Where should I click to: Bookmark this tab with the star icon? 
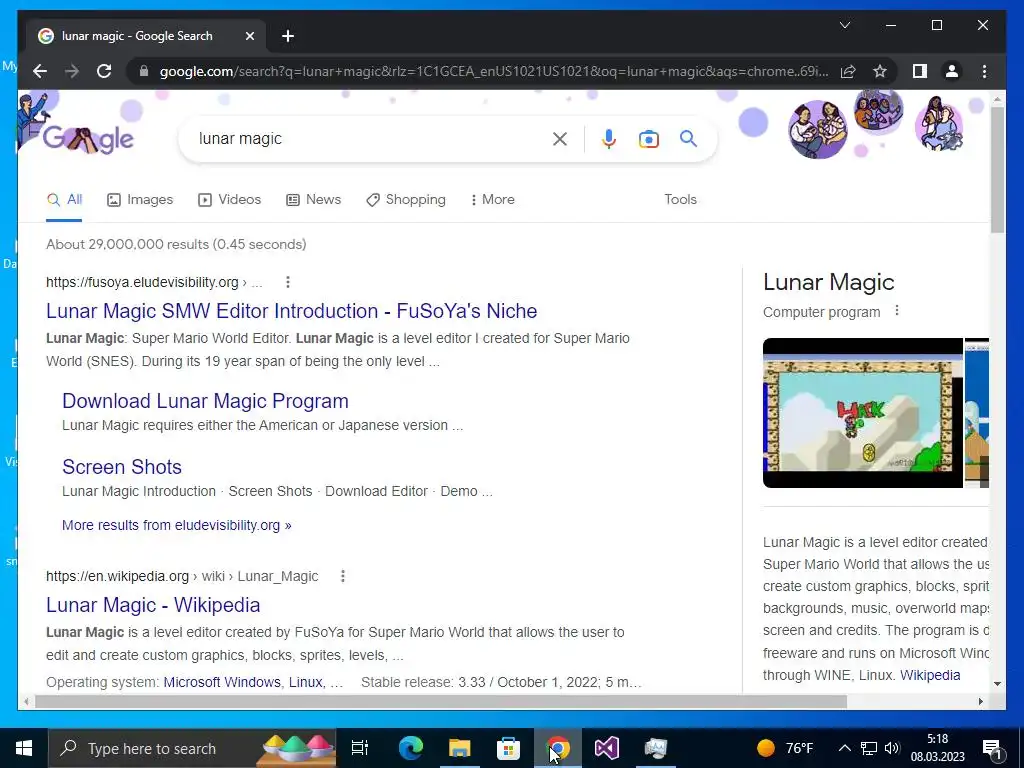pos(880,71)
